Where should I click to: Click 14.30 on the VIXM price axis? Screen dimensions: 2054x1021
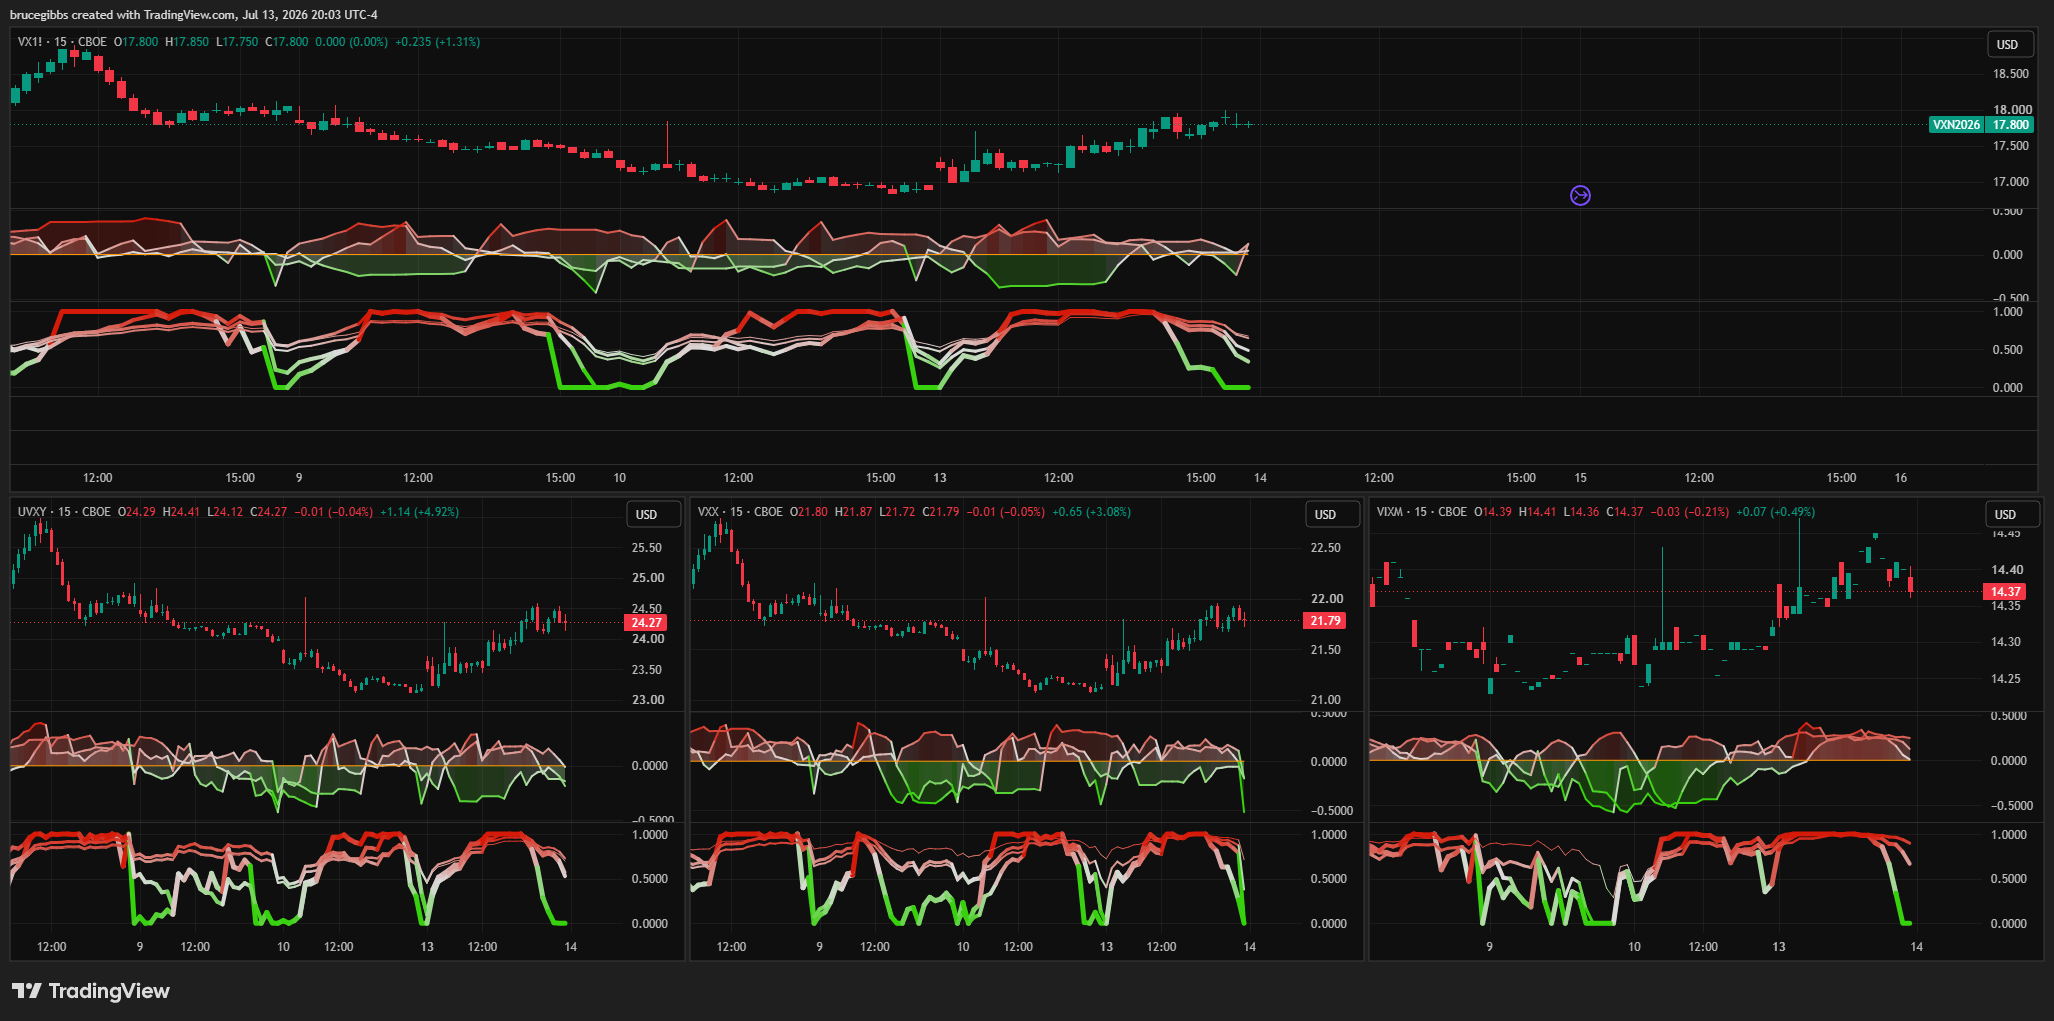(x=2006, y=642)
